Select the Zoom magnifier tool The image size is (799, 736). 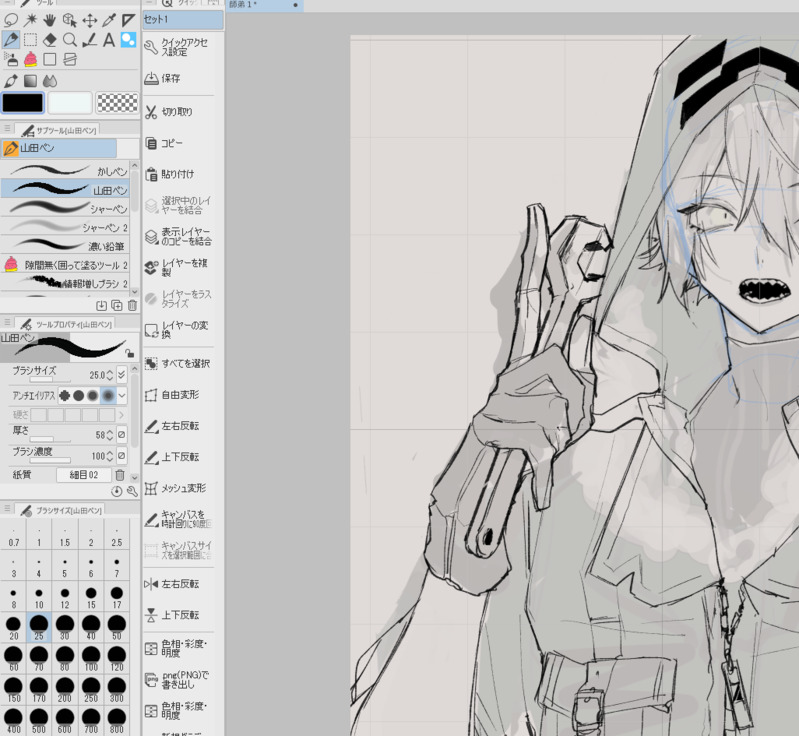[x=69, y=40]
